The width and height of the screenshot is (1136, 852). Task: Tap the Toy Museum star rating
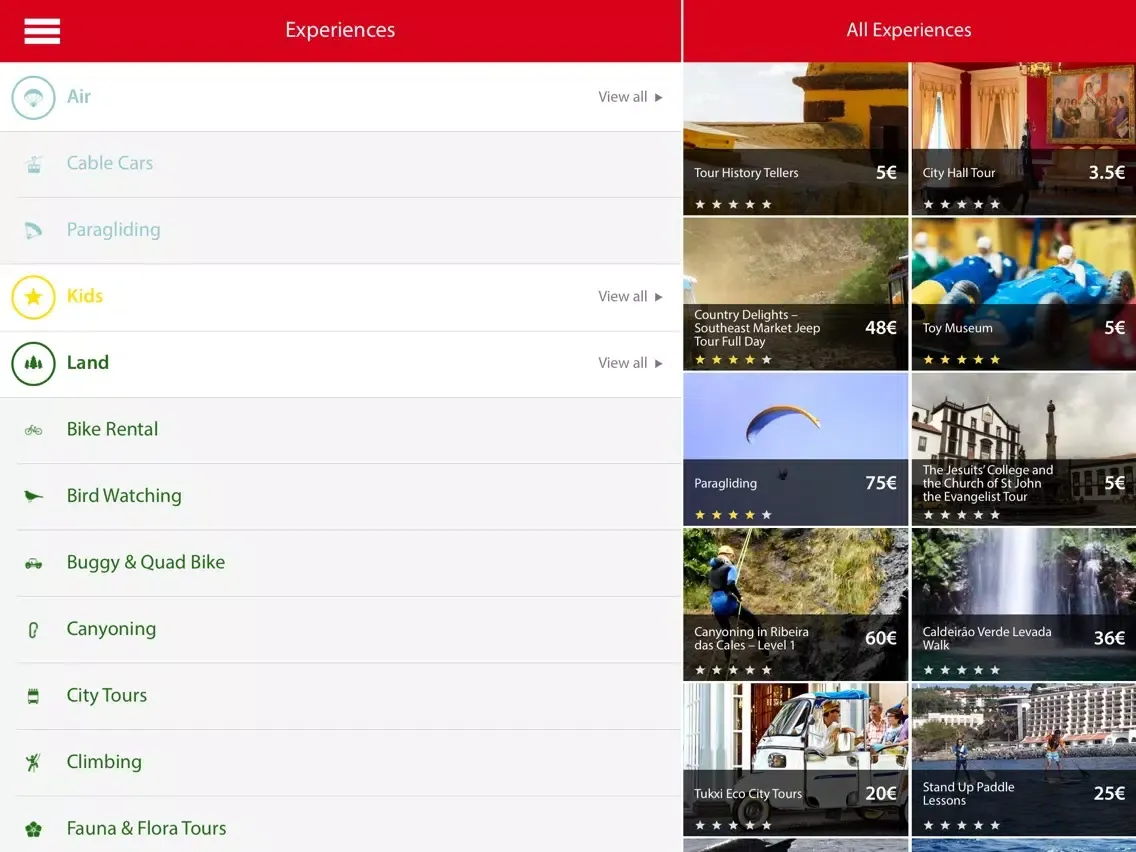pyautogui.click(x=961, y=359)
